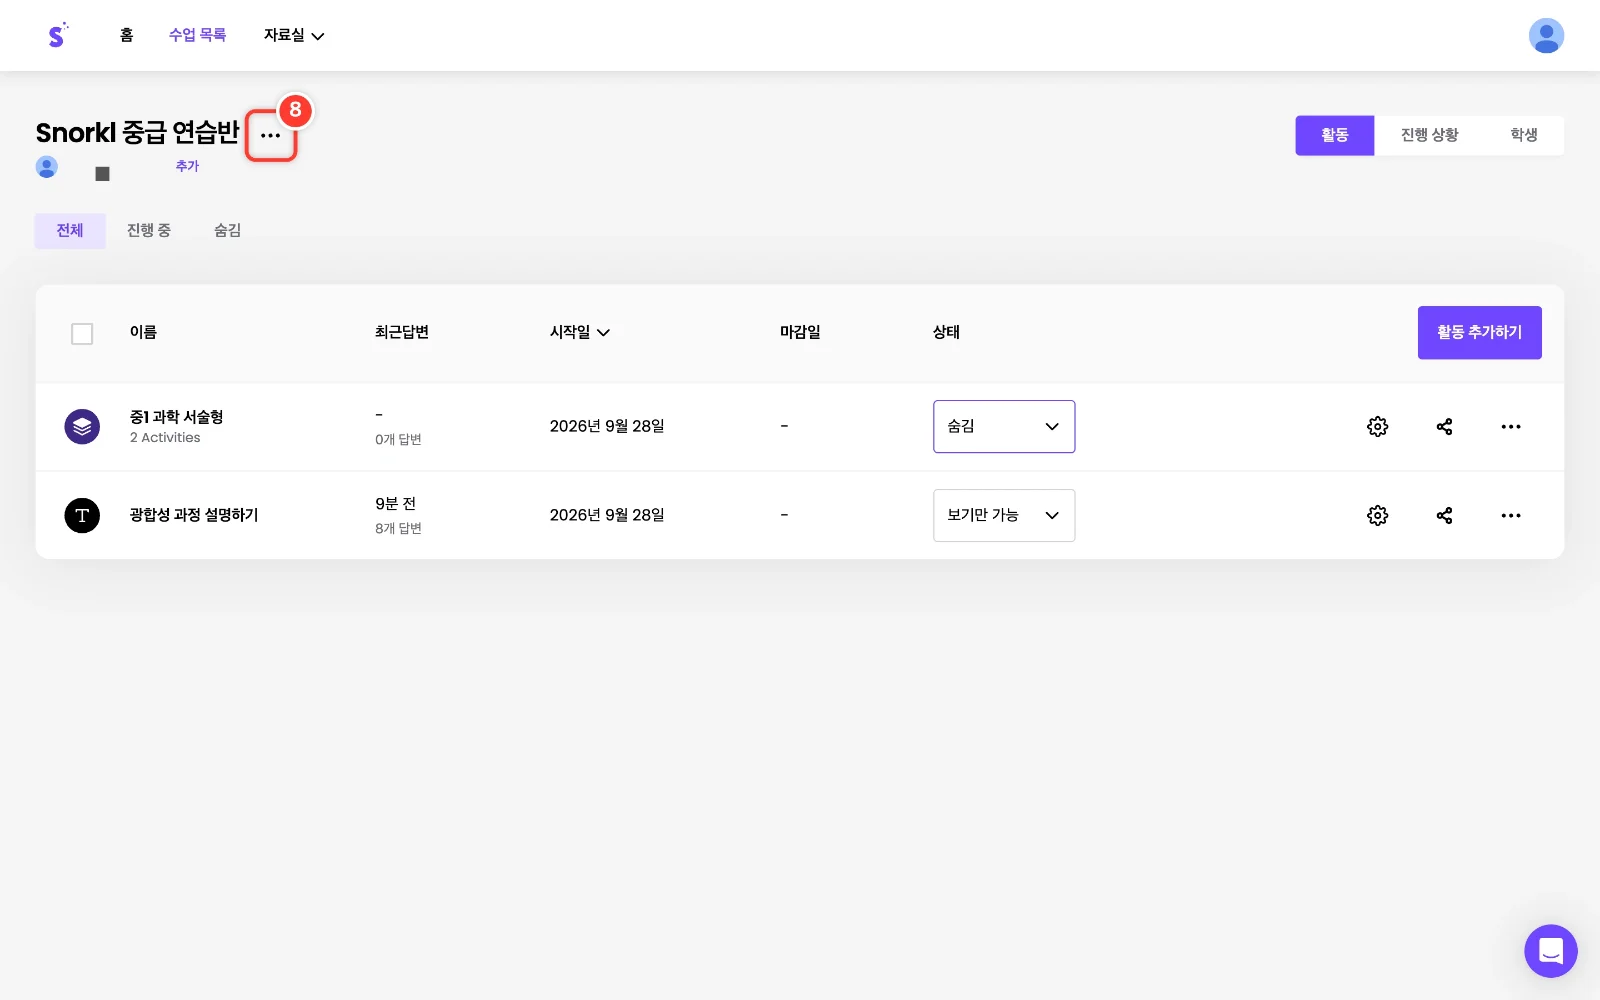Open settings gear for 광합성 과정 설명하기

[x=1377, y=515]
